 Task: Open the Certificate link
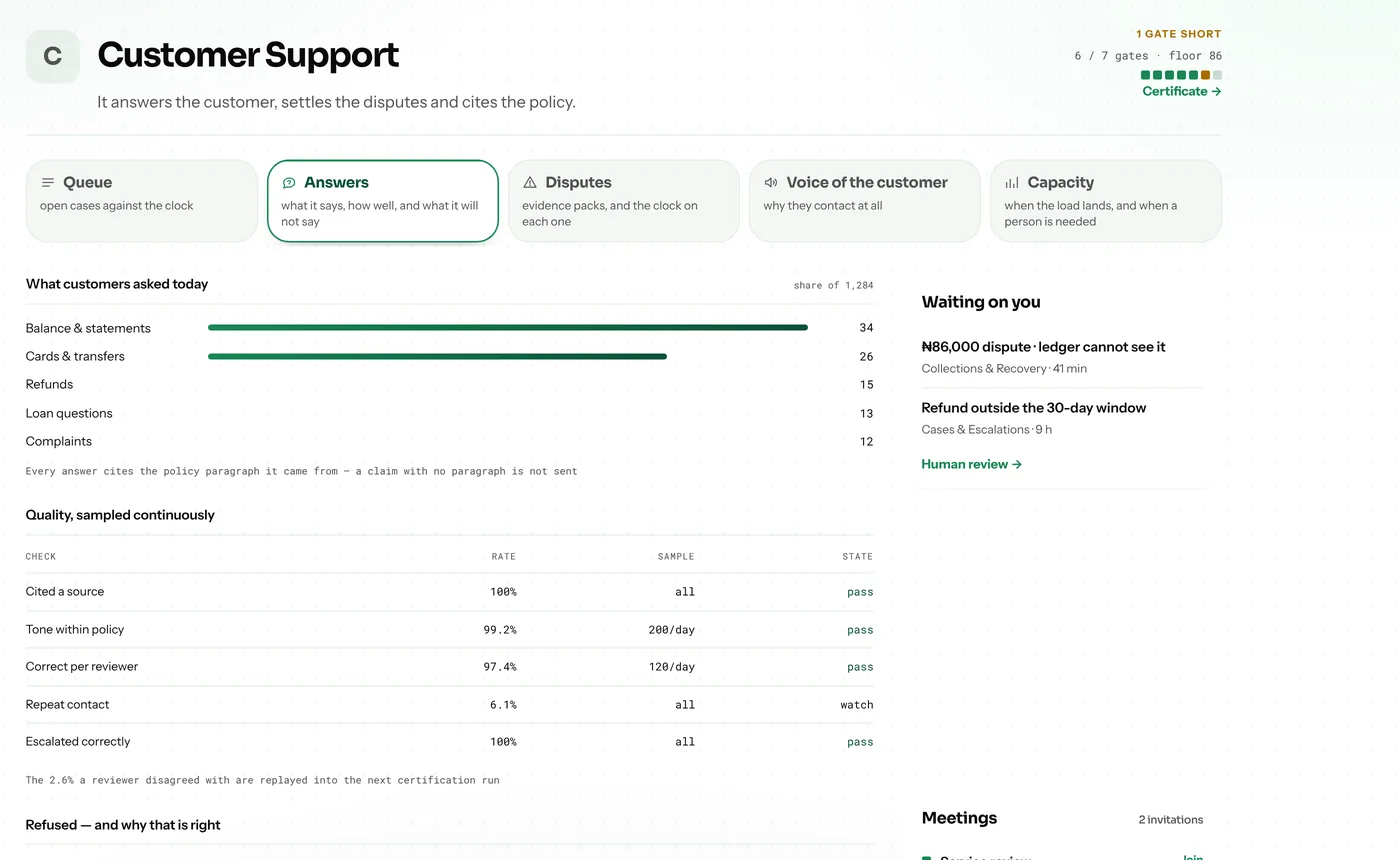[1182, 91]
